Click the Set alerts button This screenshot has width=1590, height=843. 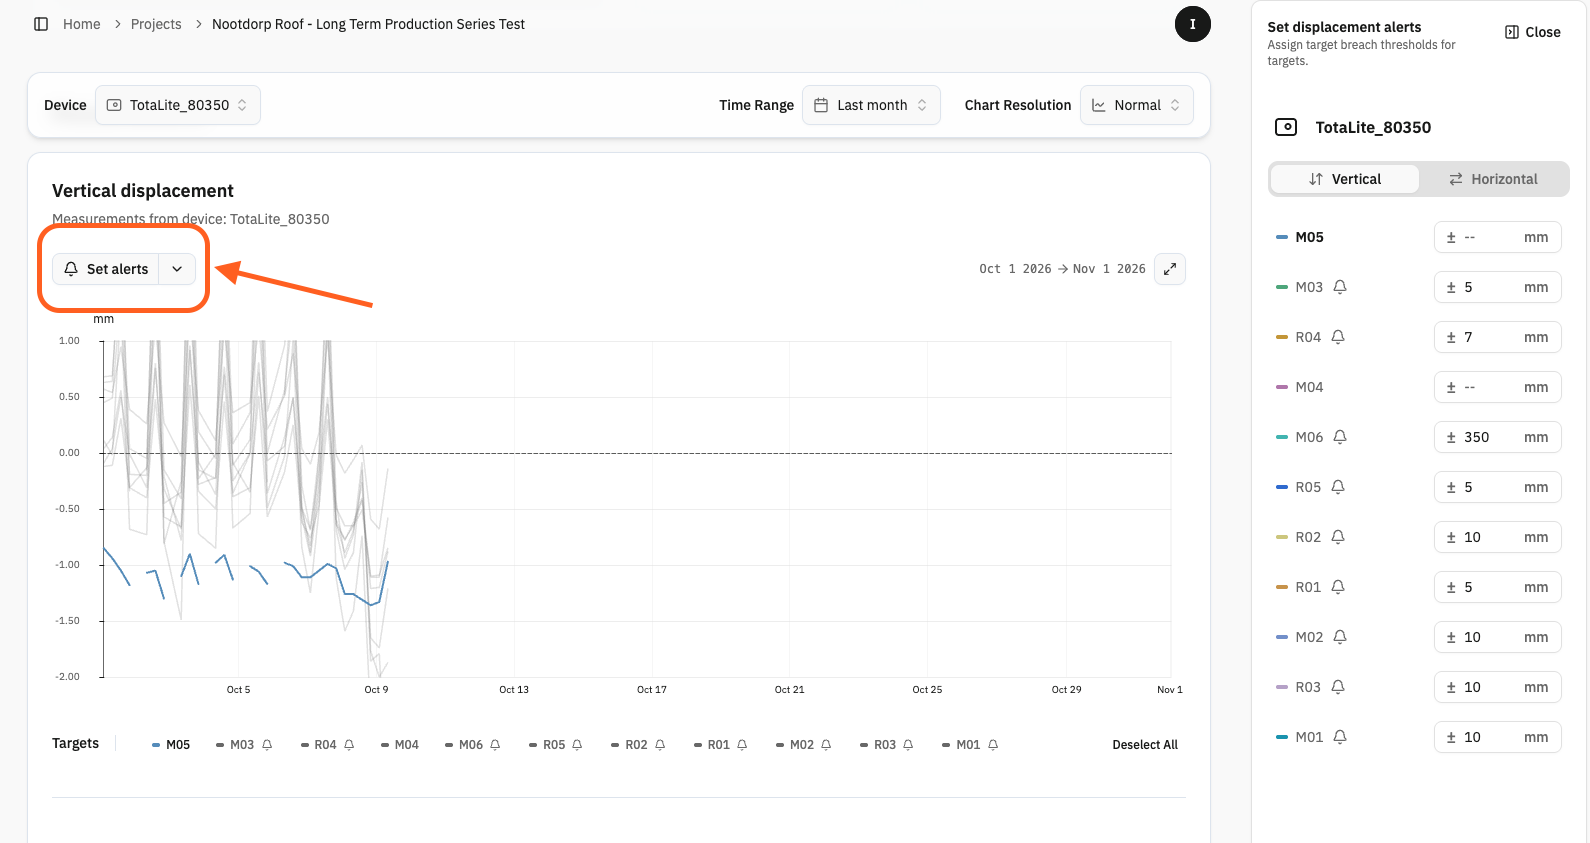106,269
